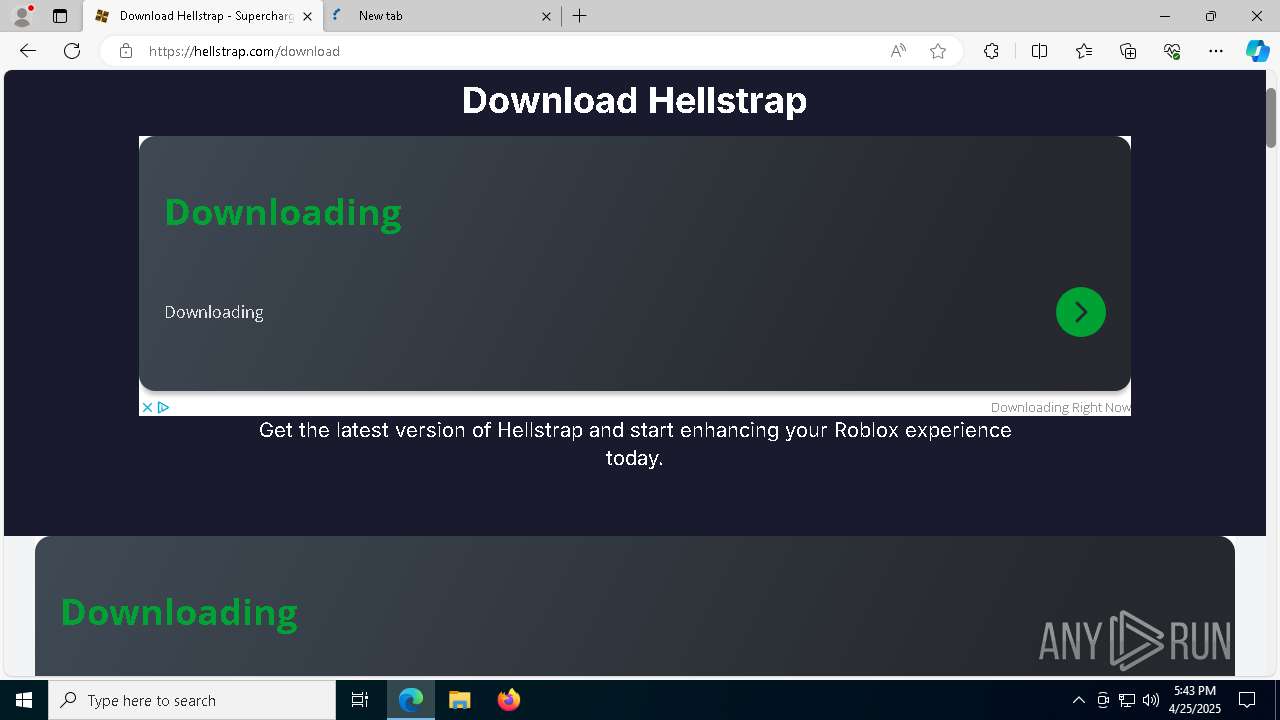Open the Copilot sidebar

(1257, 51)
